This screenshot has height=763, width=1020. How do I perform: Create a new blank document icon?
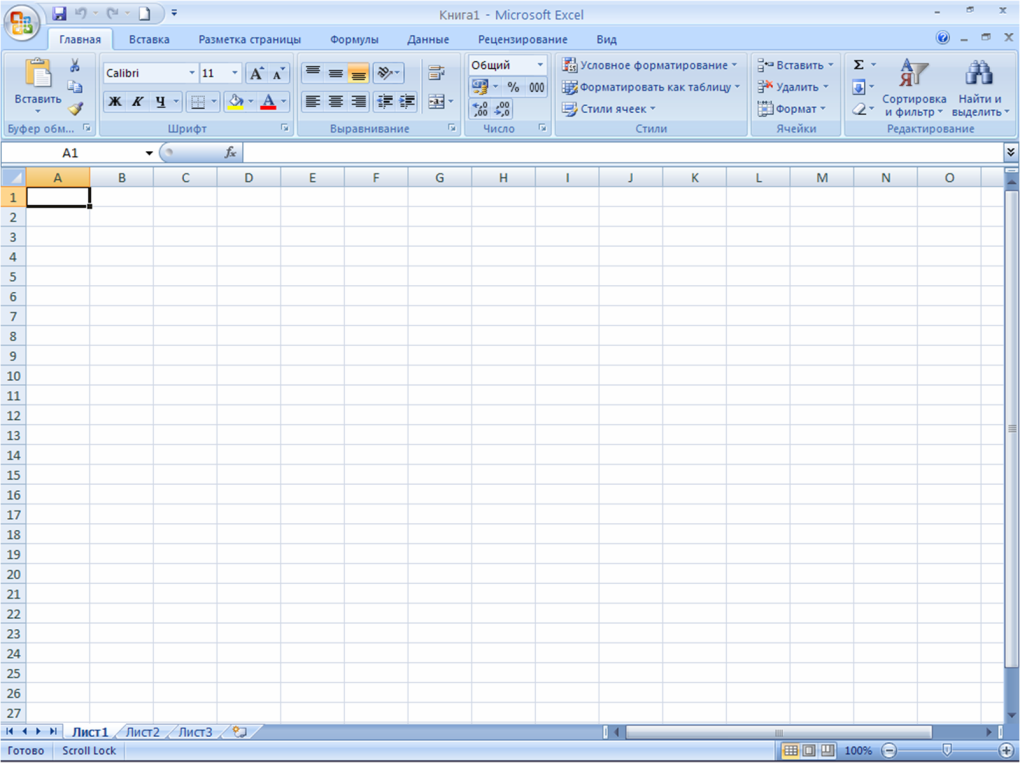click(x=144, y=13)
